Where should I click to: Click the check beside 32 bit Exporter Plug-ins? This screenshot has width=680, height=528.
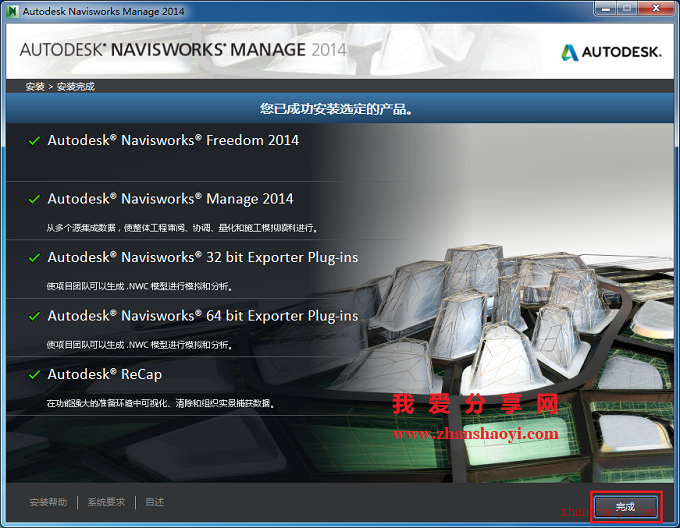(34, 258)
